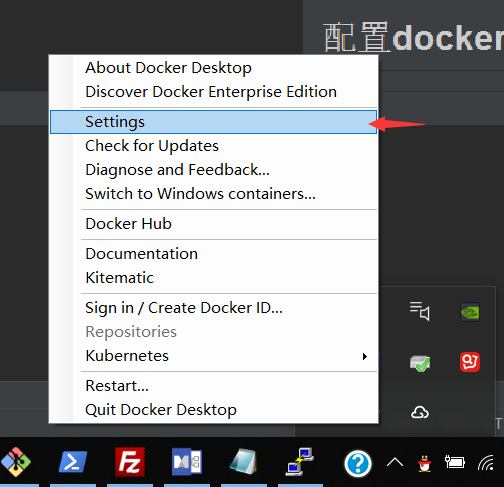Click Sign in / Create Docker ID
The width and height of the screenshot is (504, 487).
point(184,308)
